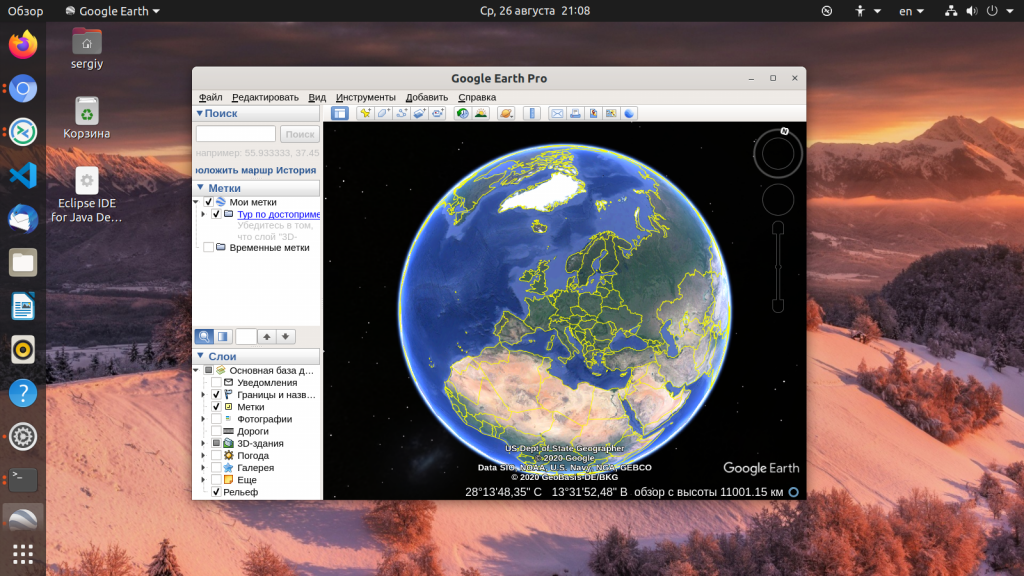Expand the Погода layer tree item

point(203,455)
